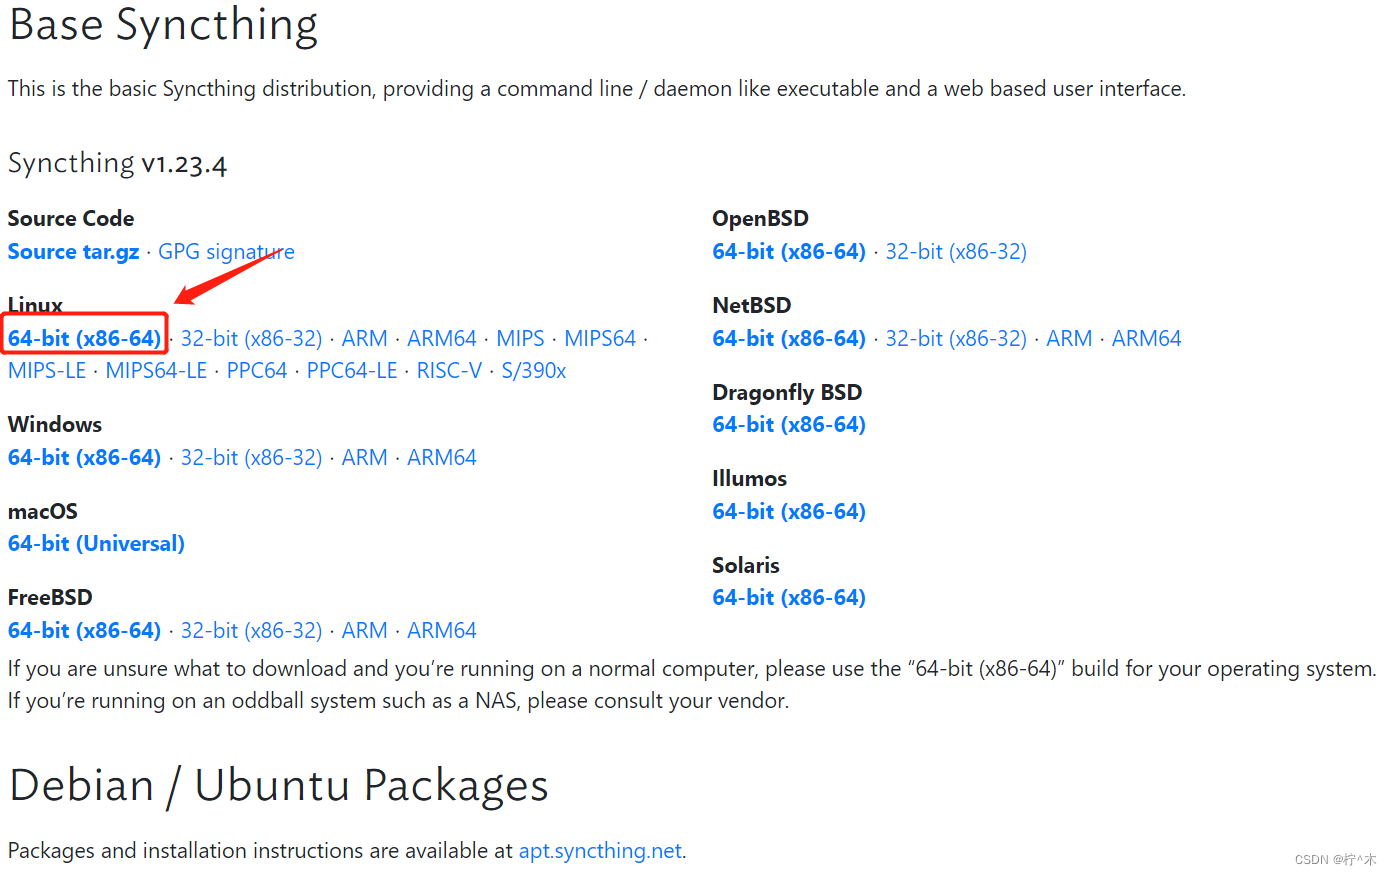This screenshot has width=1392, height=875.
Task: Download Linux MIPS64 build
Action: click(x=600, y=339)
